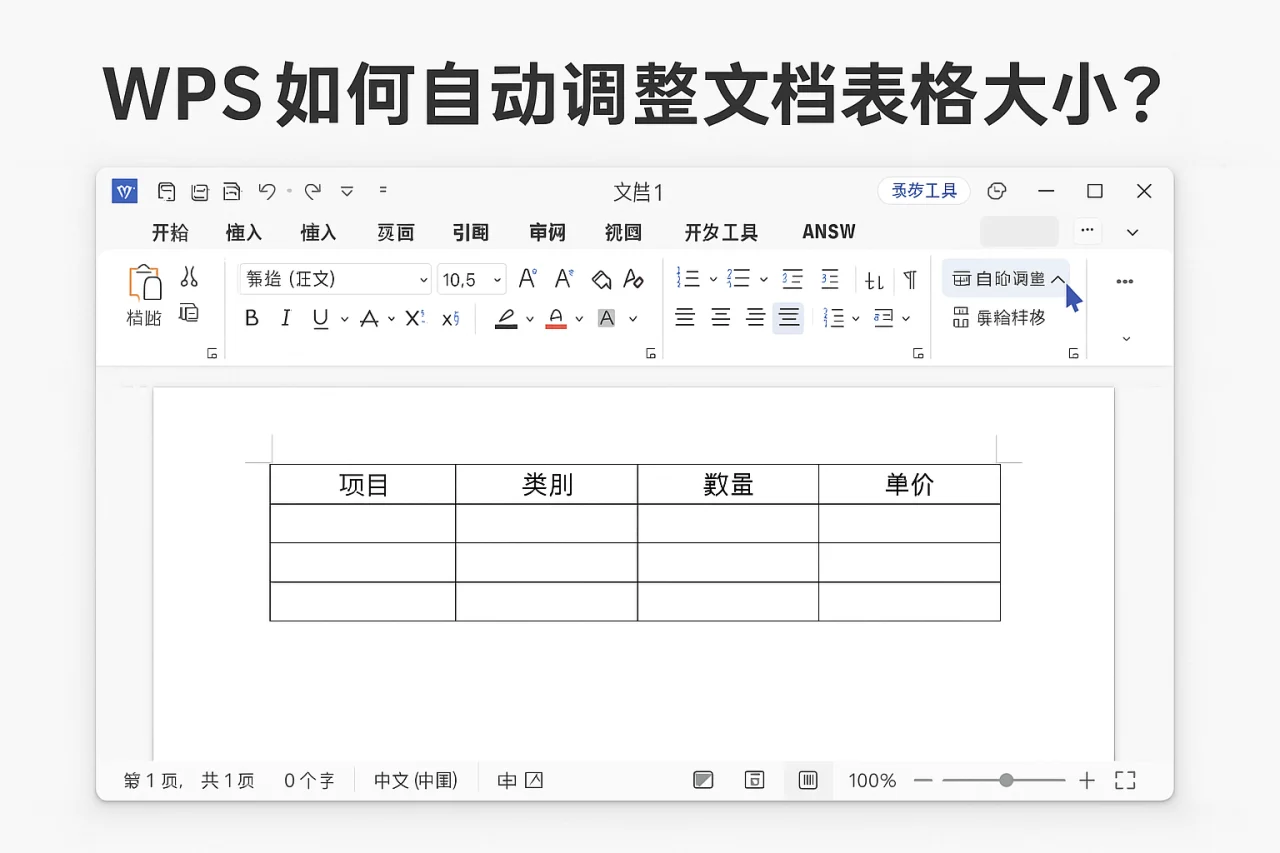The height and width of the screenshot is (853, 1280).
Task: Click the clear formatting eraser icon
Action: tap(602, 279)
